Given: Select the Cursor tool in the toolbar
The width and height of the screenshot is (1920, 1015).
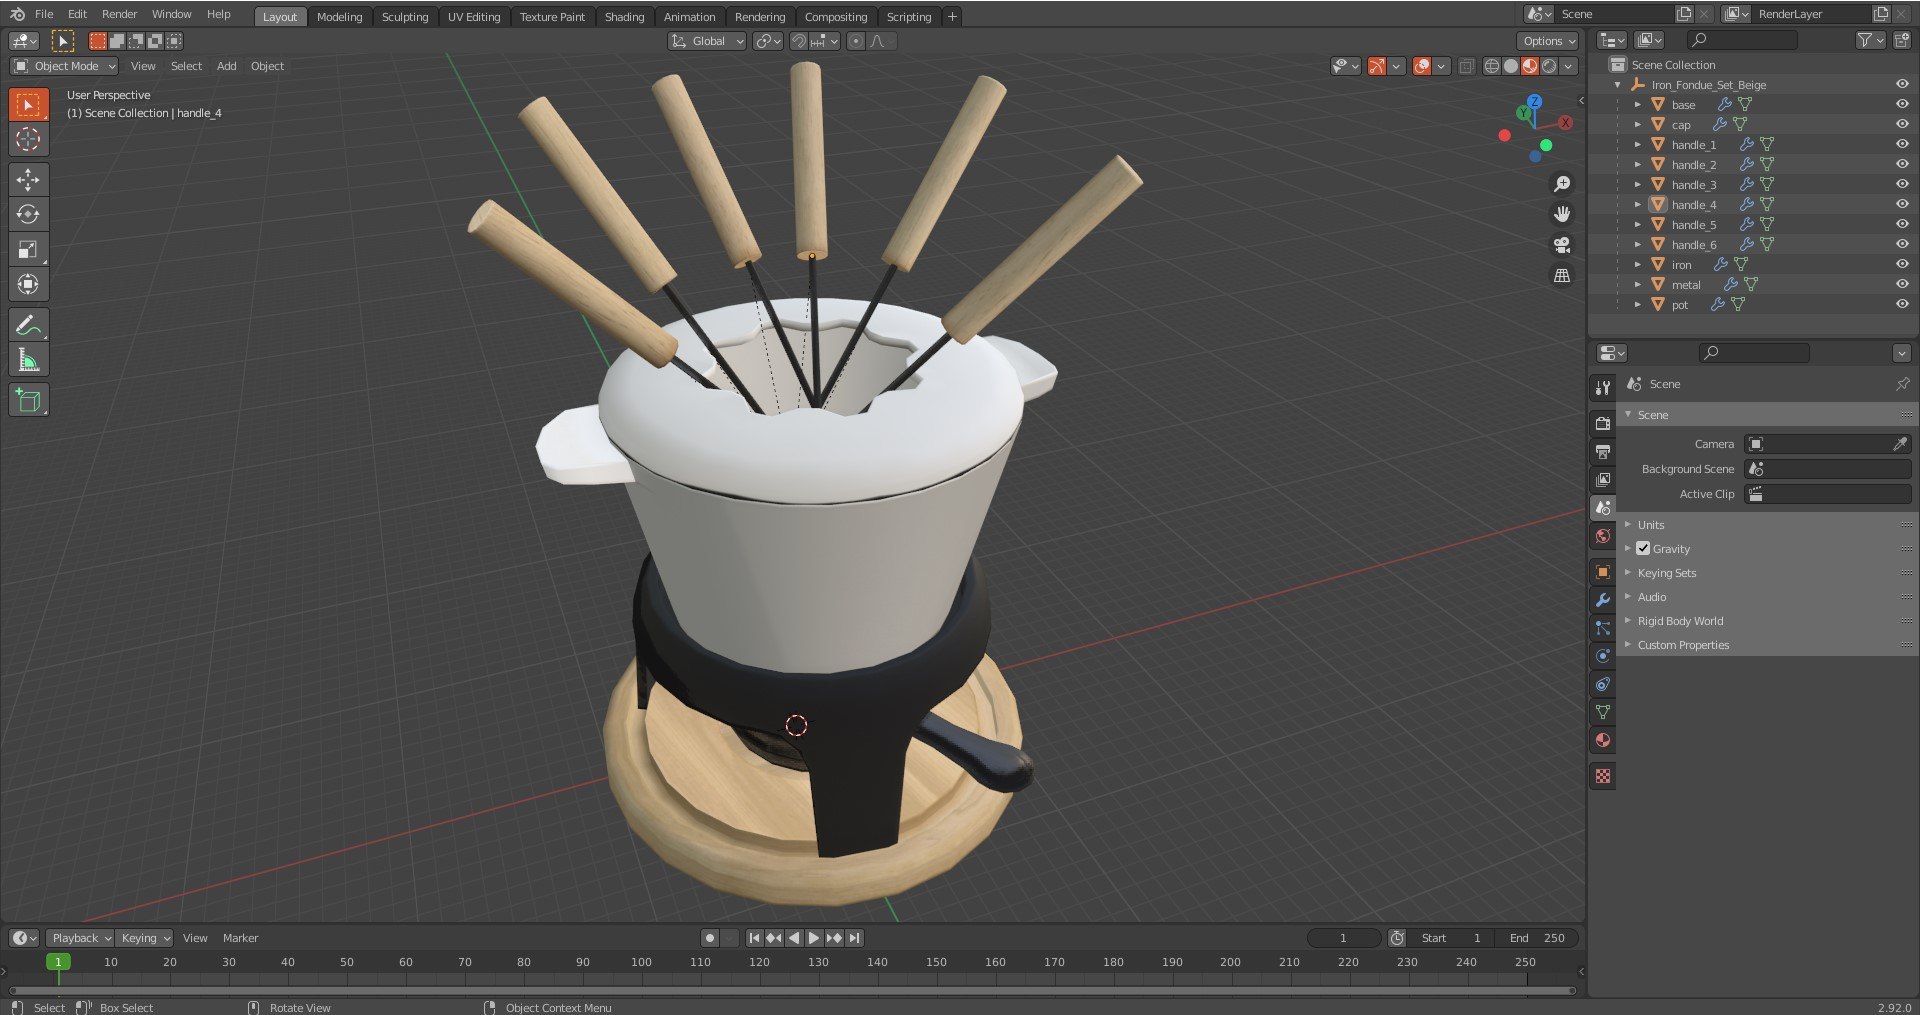Looking at the screenshot, I should pos(28,140).
